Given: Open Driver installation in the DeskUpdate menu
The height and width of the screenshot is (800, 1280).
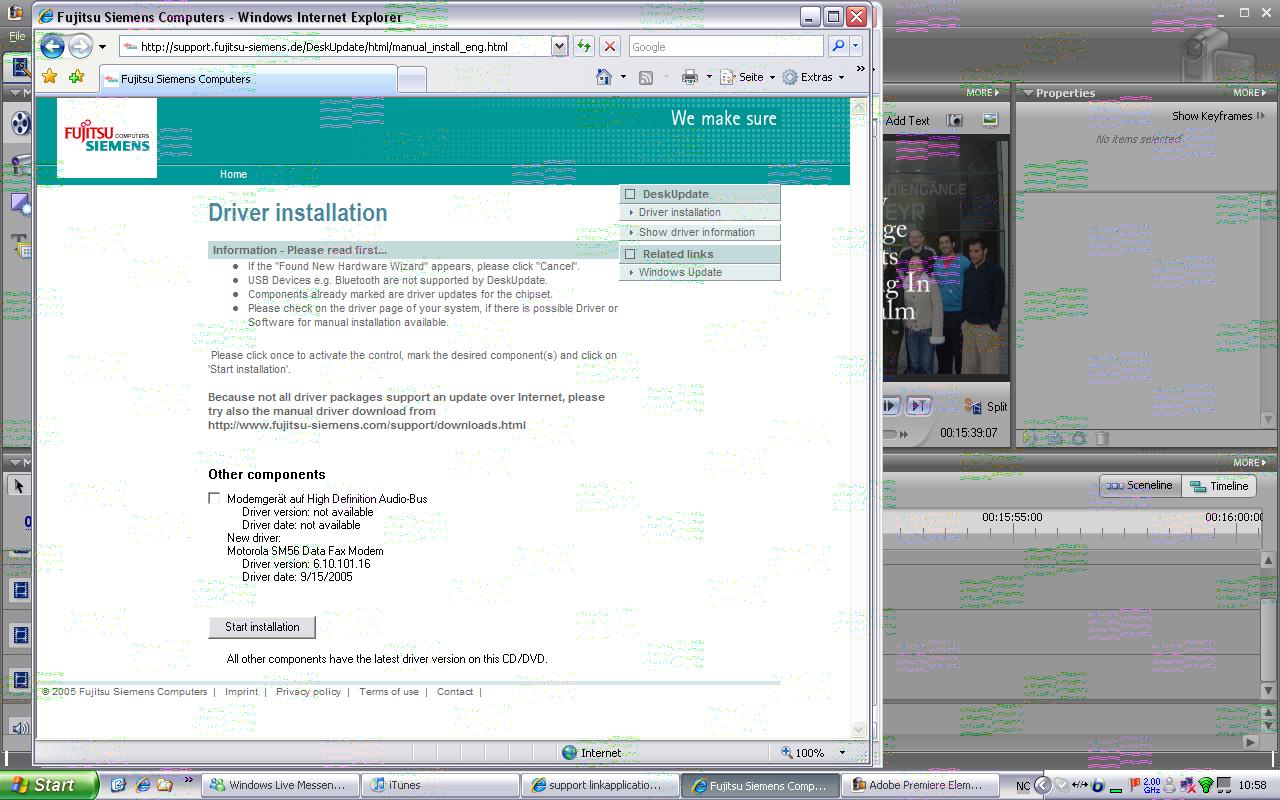Looking at the screenshot, I should (679, 212).
